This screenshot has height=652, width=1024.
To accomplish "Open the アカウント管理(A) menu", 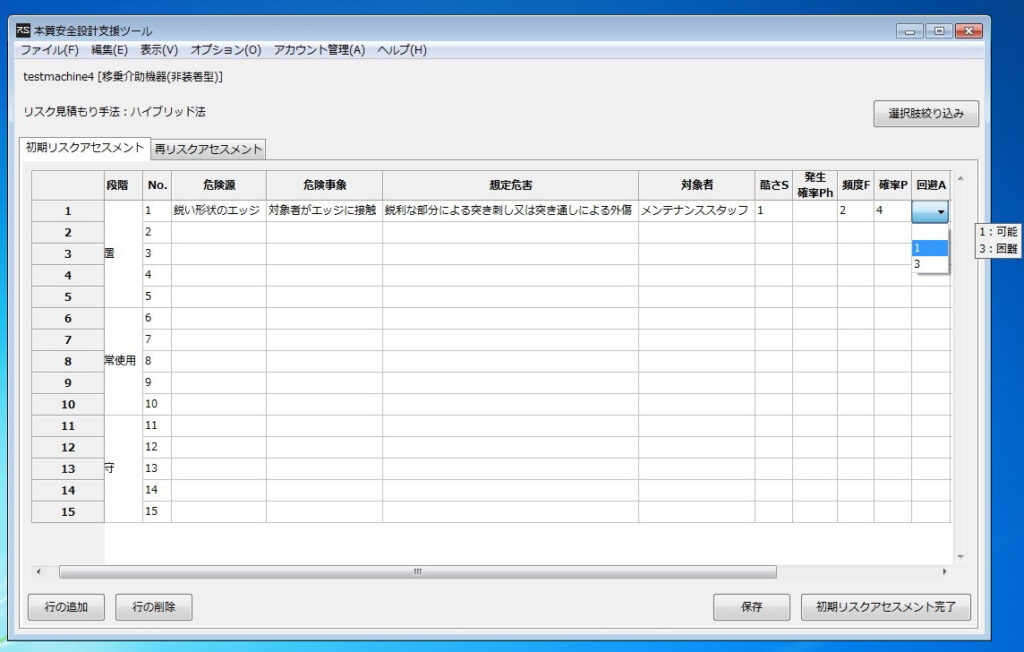I will [319, 50].
